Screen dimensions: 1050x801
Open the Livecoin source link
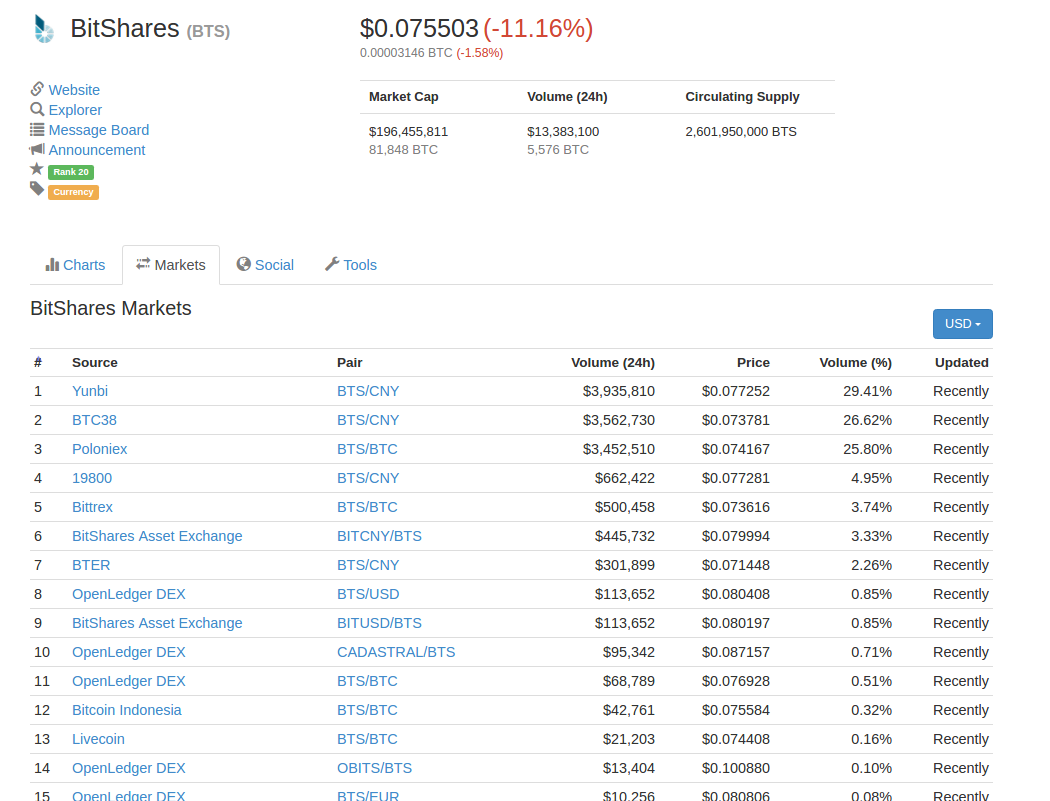[x=98, y=739]
